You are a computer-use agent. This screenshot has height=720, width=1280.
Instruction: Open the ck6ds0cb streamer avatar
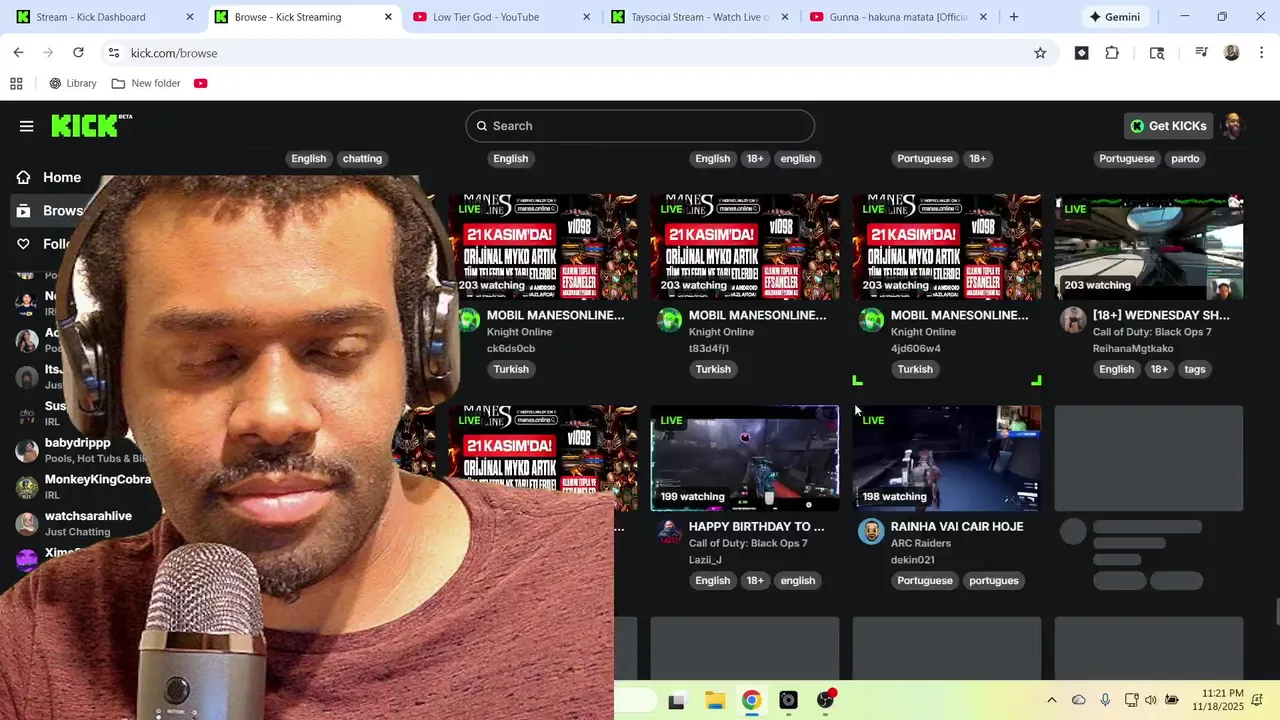[x=468, y=320]
